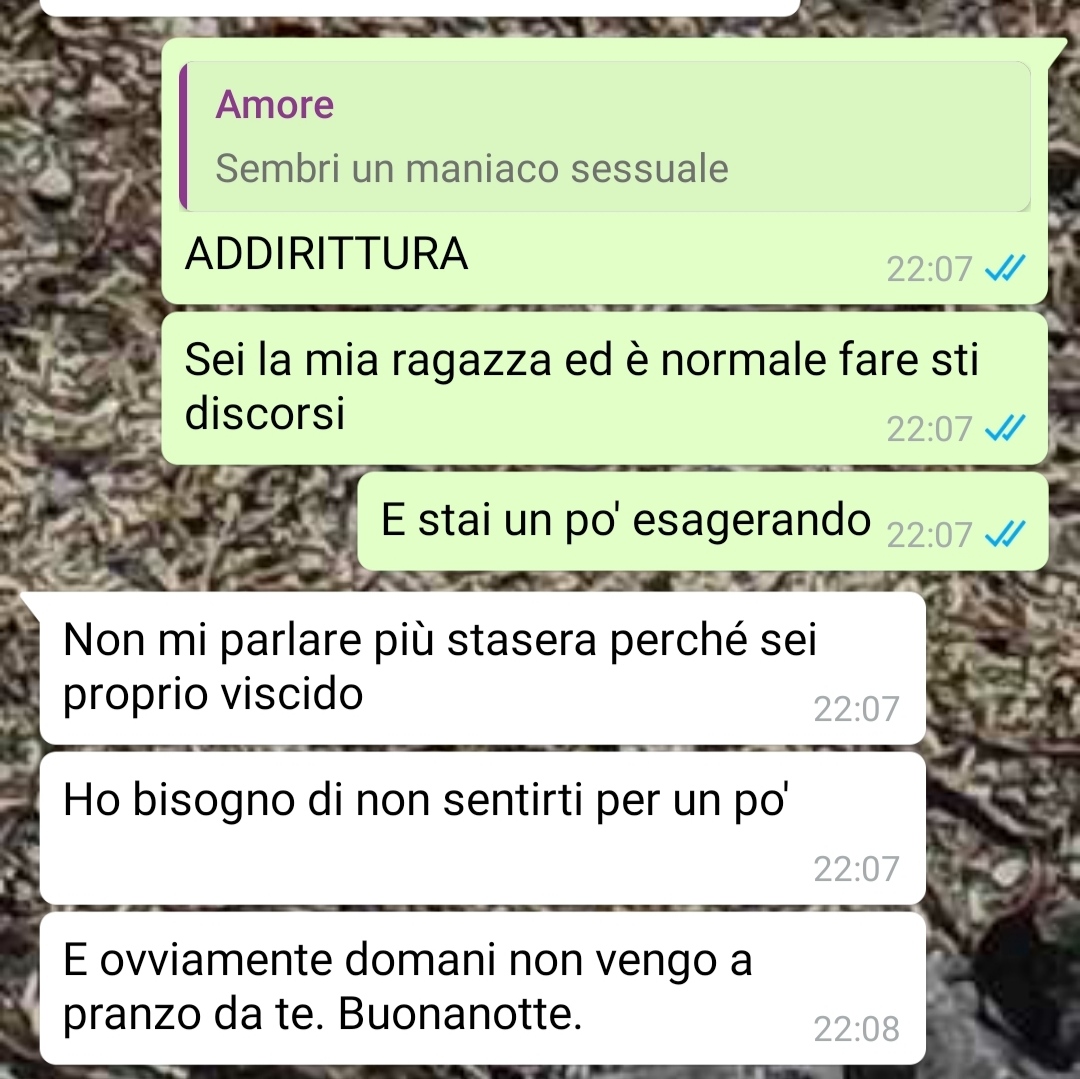Open the 'Sei la mia ragazza' message bubble
Screen dimensions: 1080x1079
604,388
